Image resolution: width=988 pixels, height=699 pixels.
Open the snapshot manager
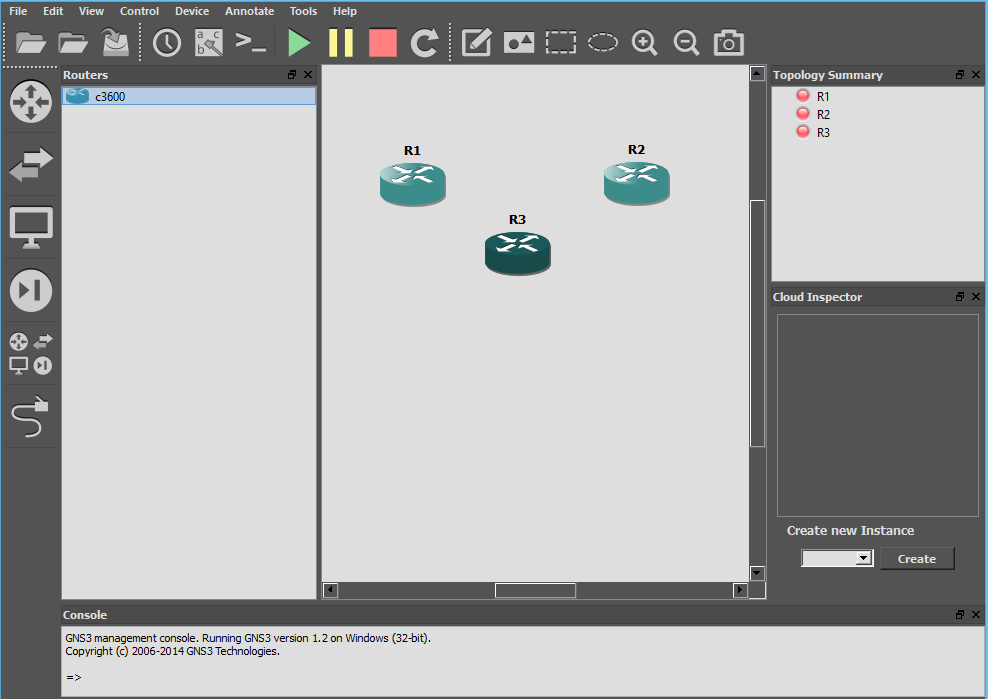(166, 42)
